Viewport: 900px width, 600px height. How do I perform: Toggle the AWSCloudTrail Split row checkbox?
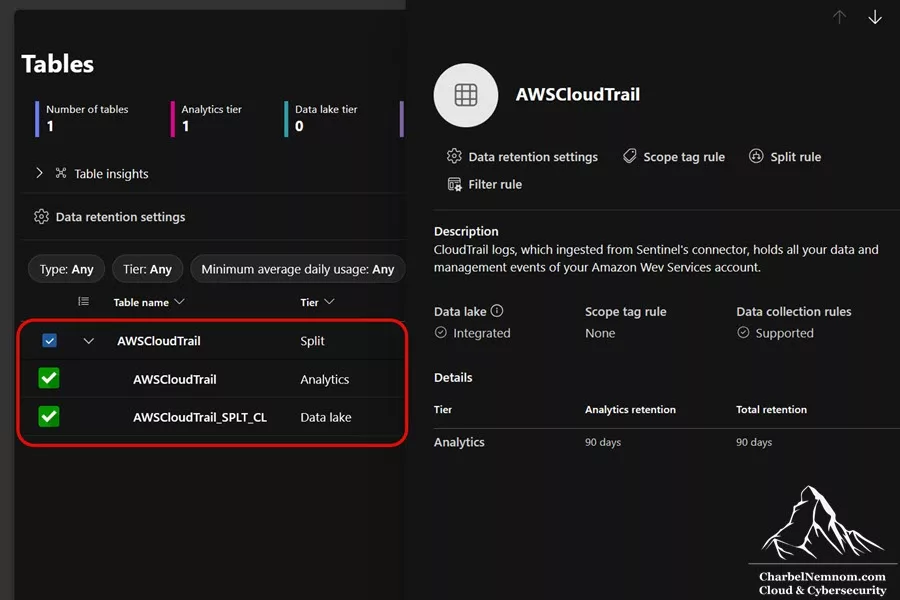[49, 340]
